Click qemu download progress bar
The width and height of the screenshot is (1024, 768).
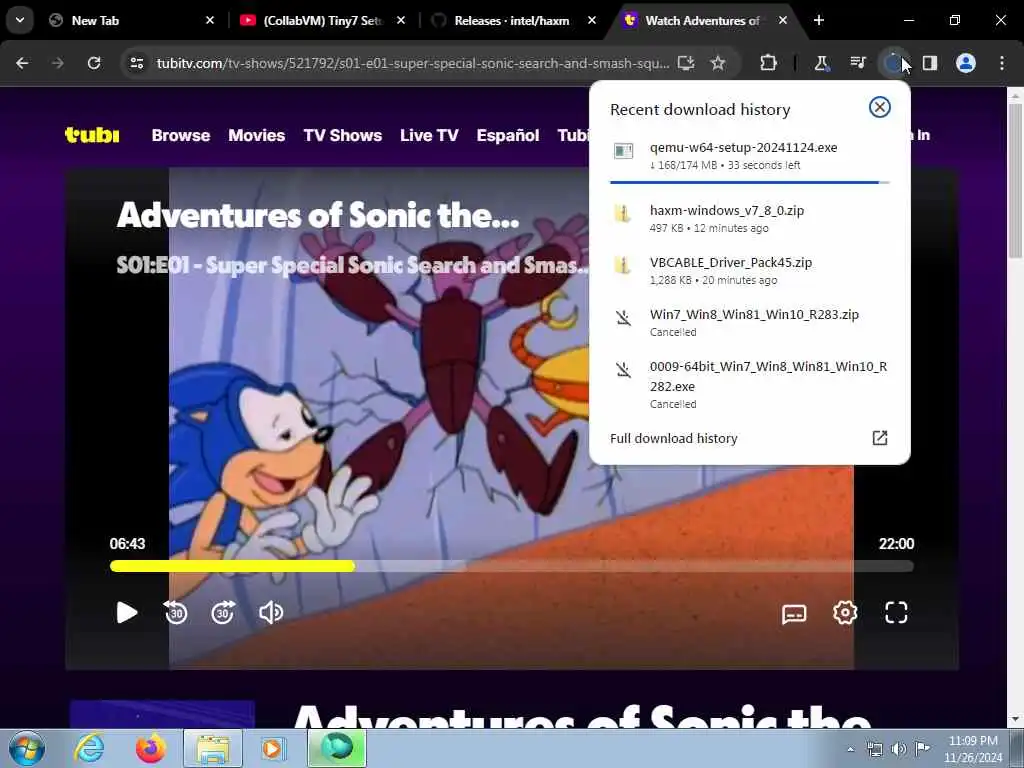(750, 182)
